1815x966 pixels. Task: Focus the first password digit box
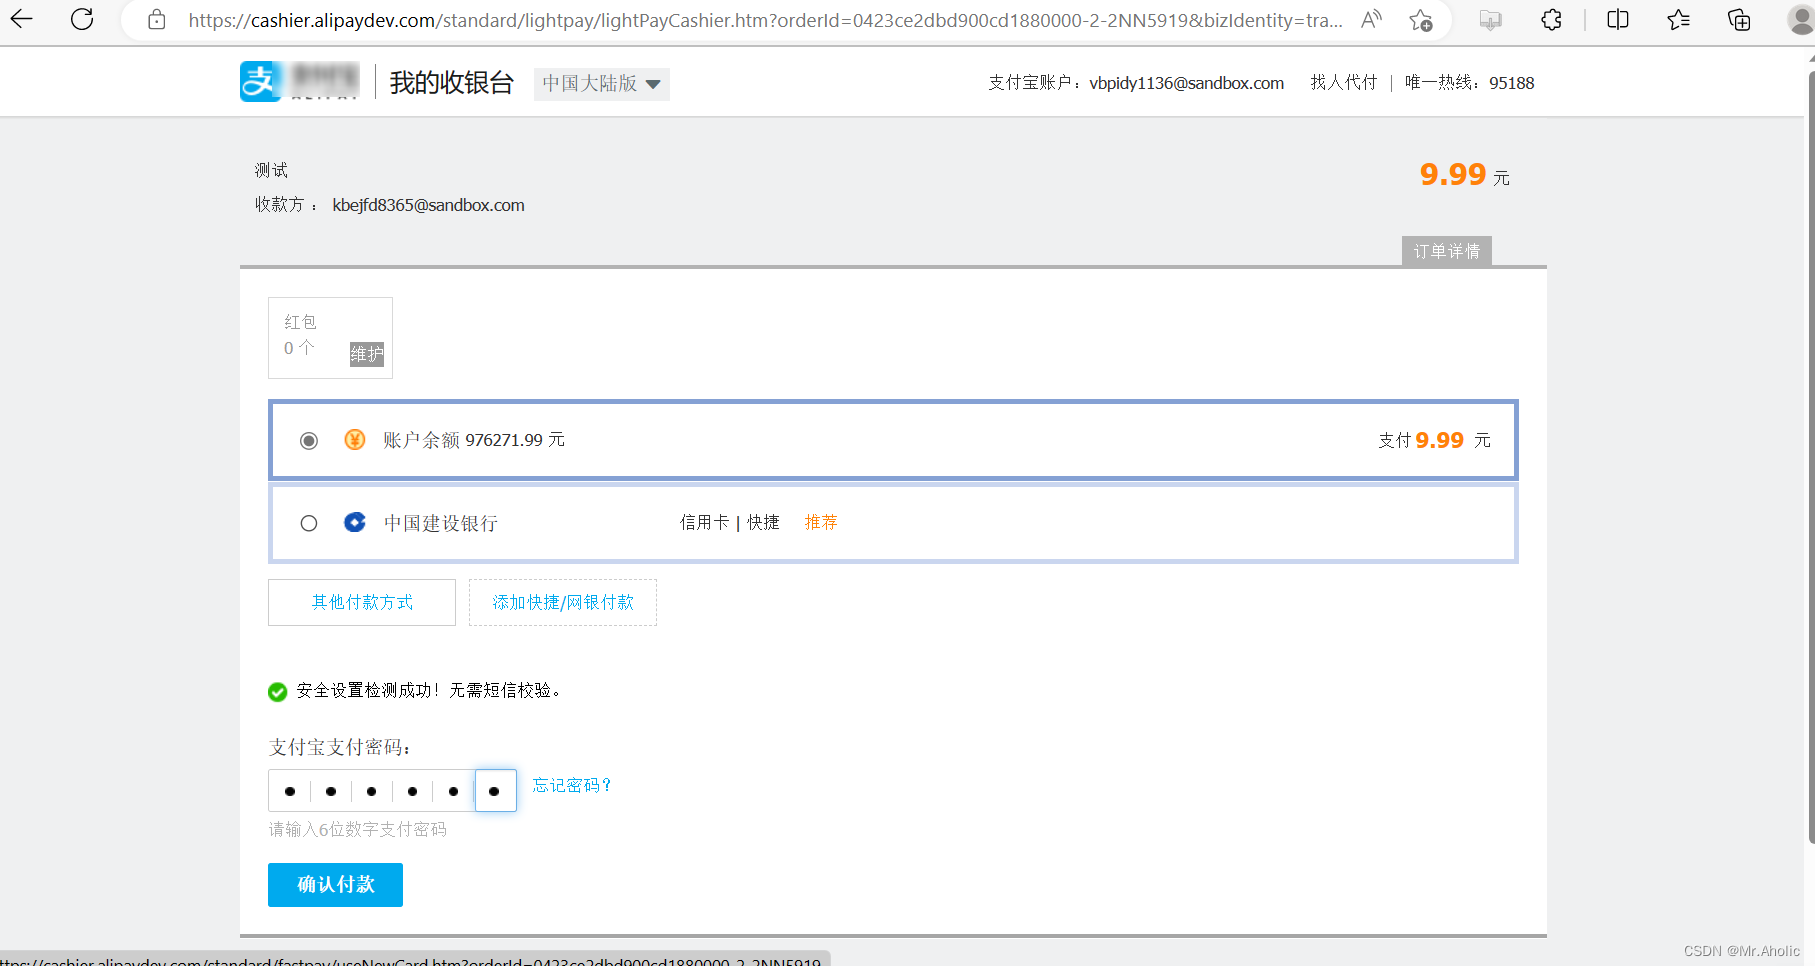click(x=290, y=790)
